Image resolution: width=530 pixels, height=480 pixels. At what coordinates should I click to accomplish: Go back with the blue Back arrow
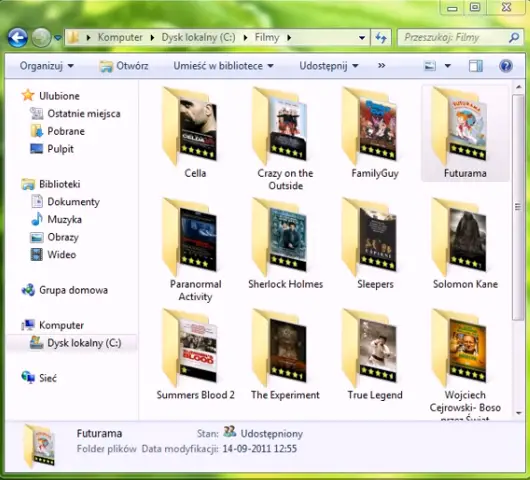18,37
